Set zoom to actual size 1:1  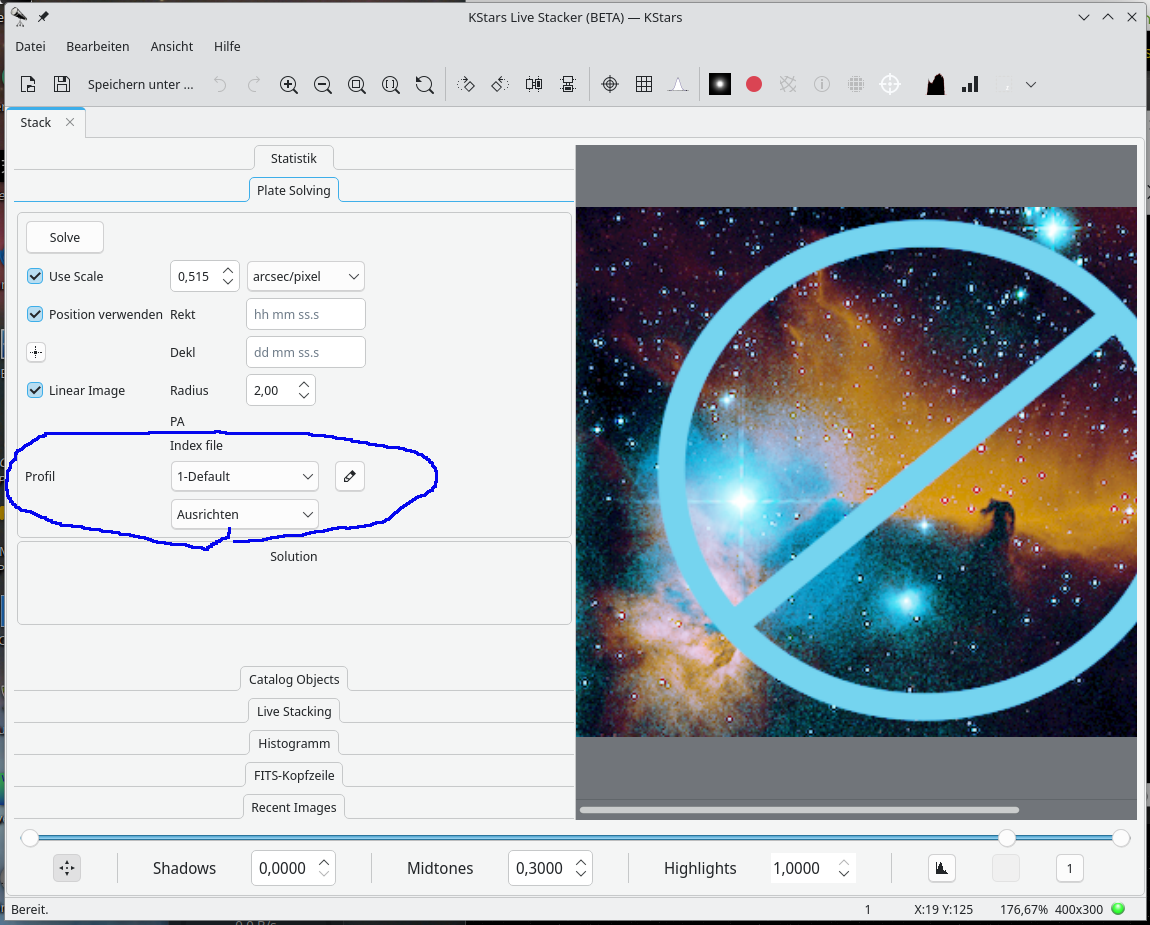391,84
